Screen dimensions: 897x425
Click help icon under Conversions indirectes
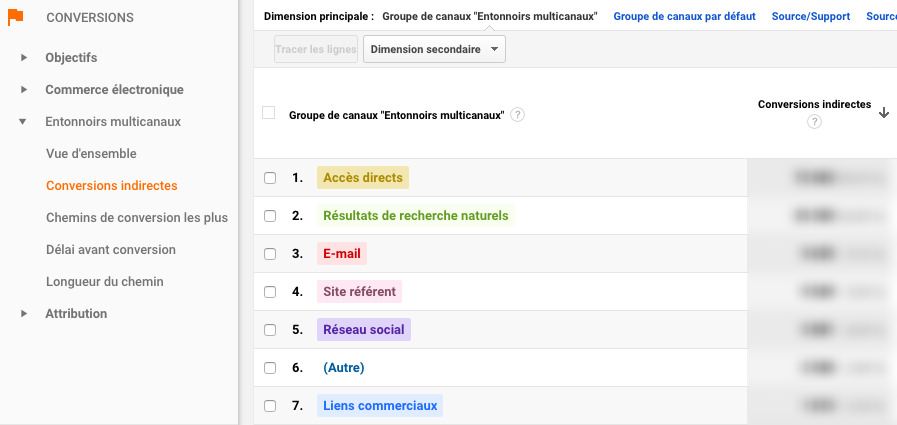(814, 122)
